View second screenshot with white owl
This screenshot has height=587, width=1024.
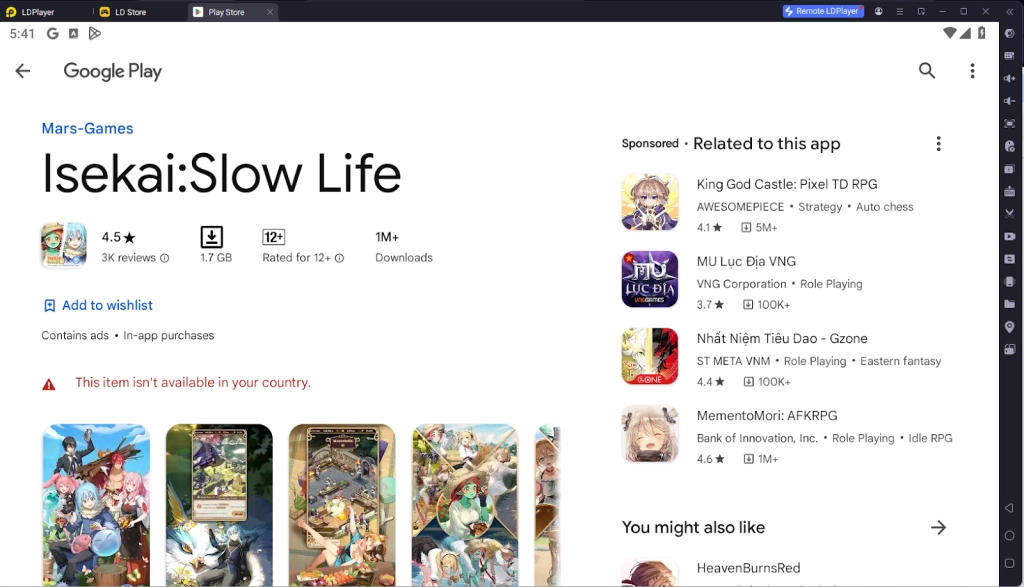click(x=219, y=505)
